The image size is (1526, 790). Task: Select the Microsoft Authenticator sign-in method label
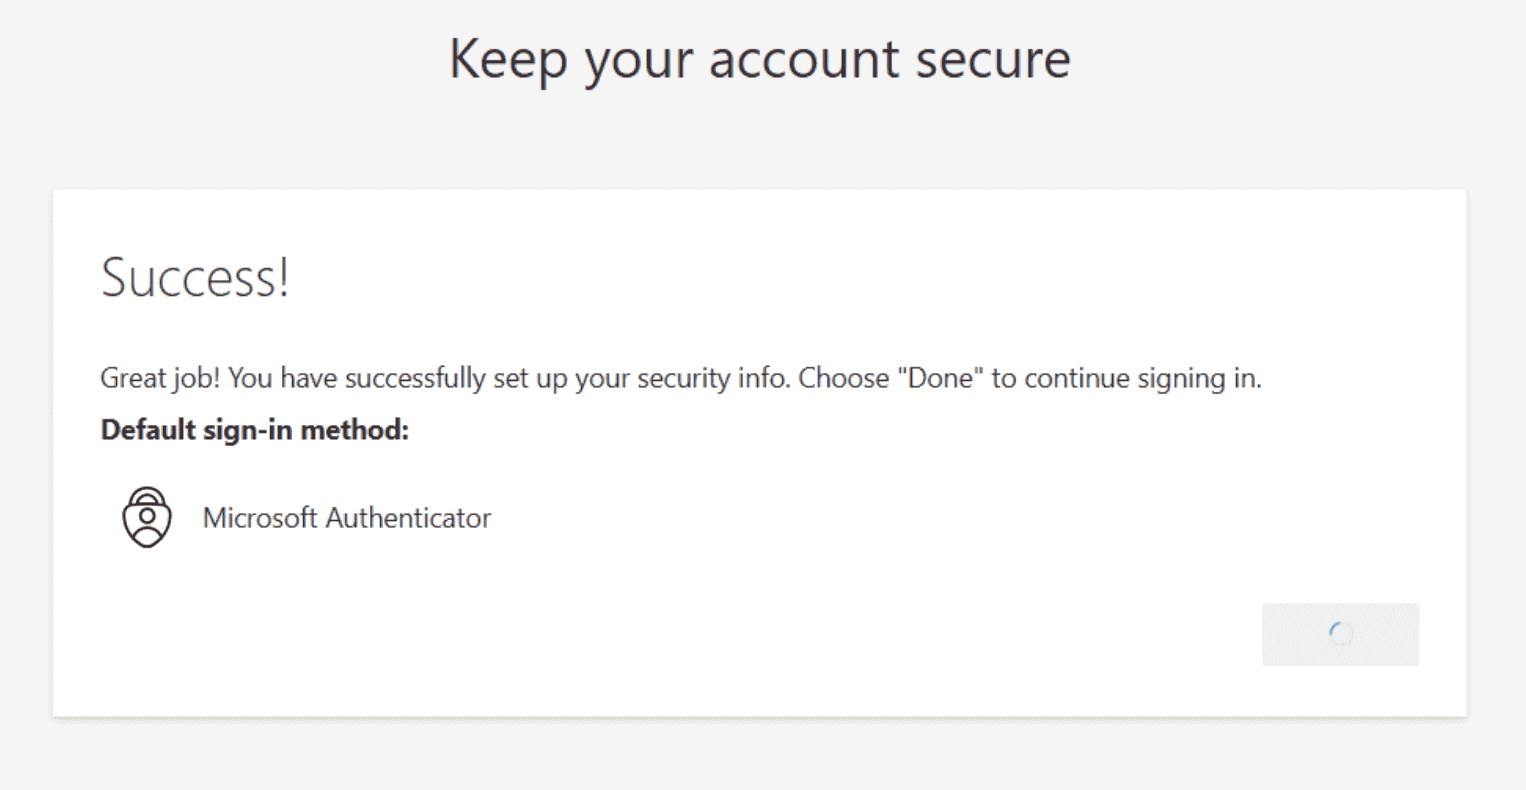(x=346, y=518)
